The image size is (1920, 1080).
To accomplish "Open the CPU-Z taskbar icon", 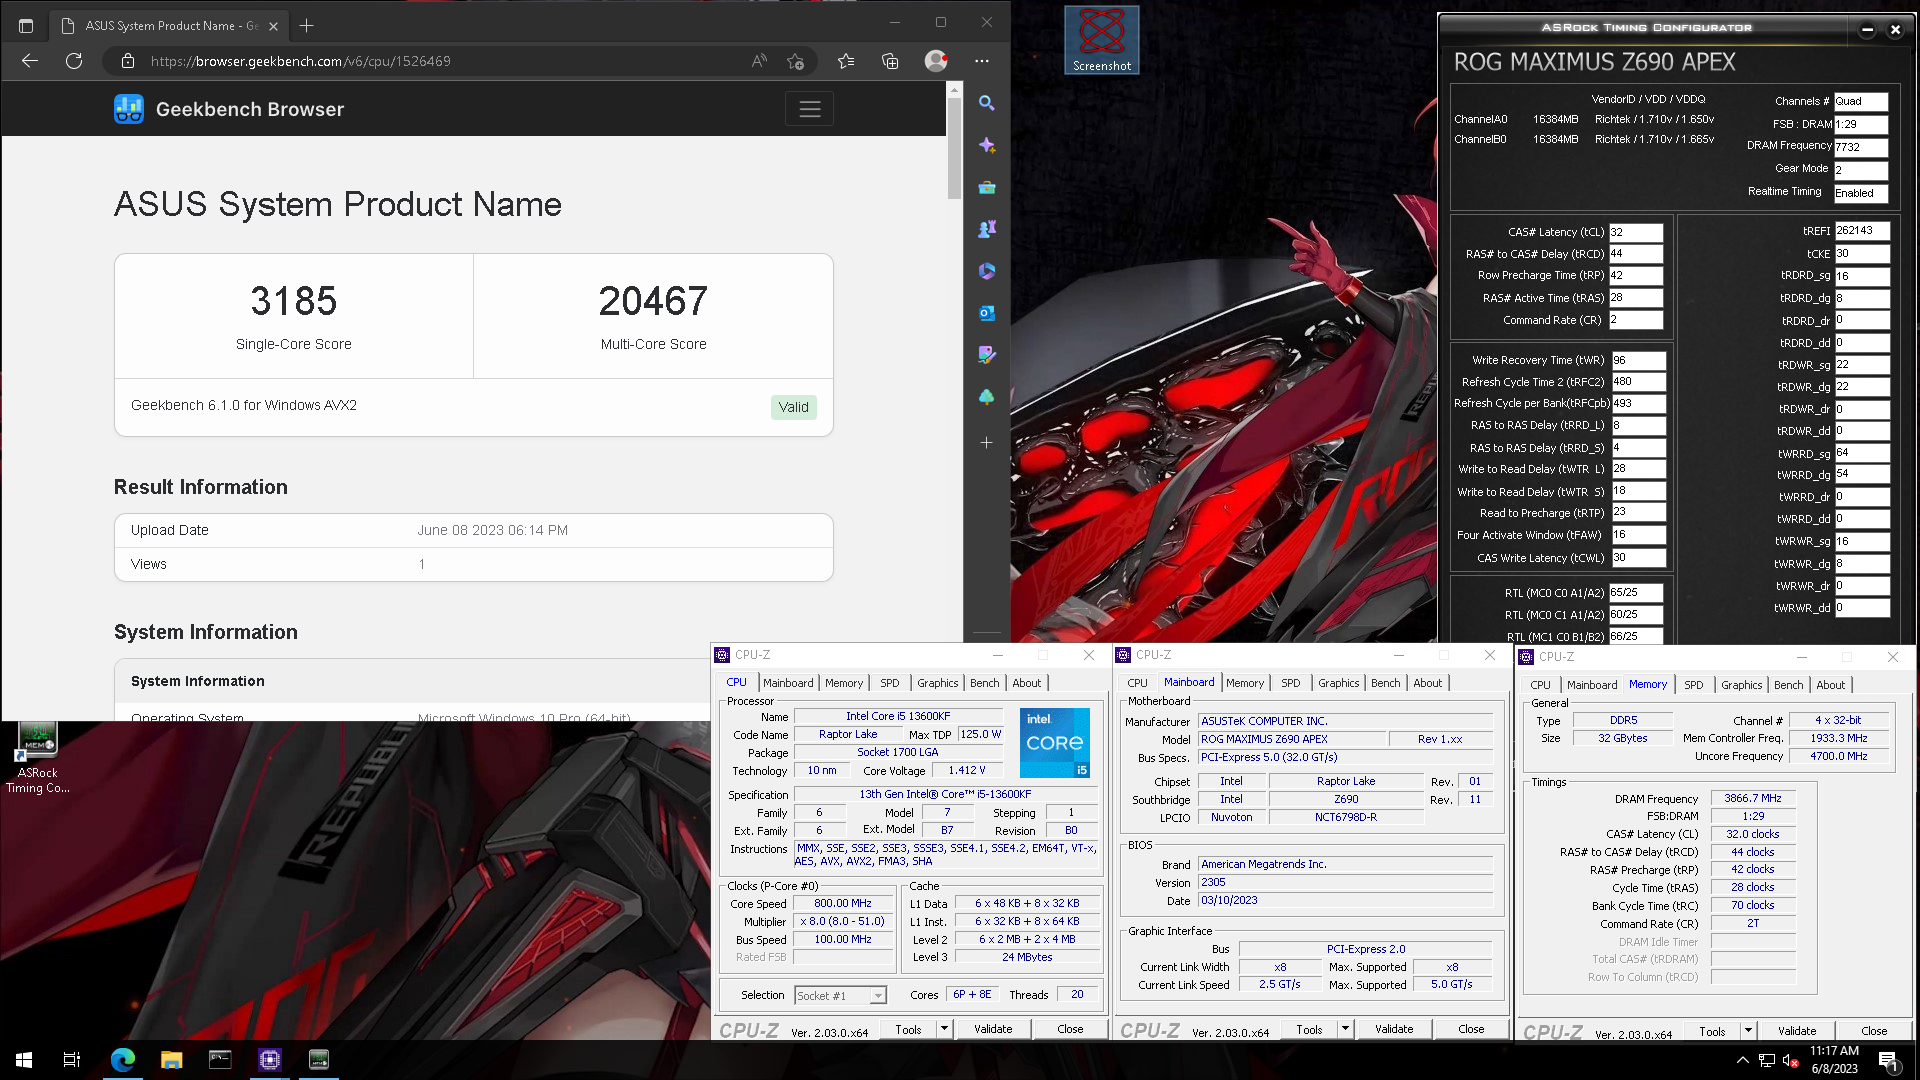I will 270,1060.
